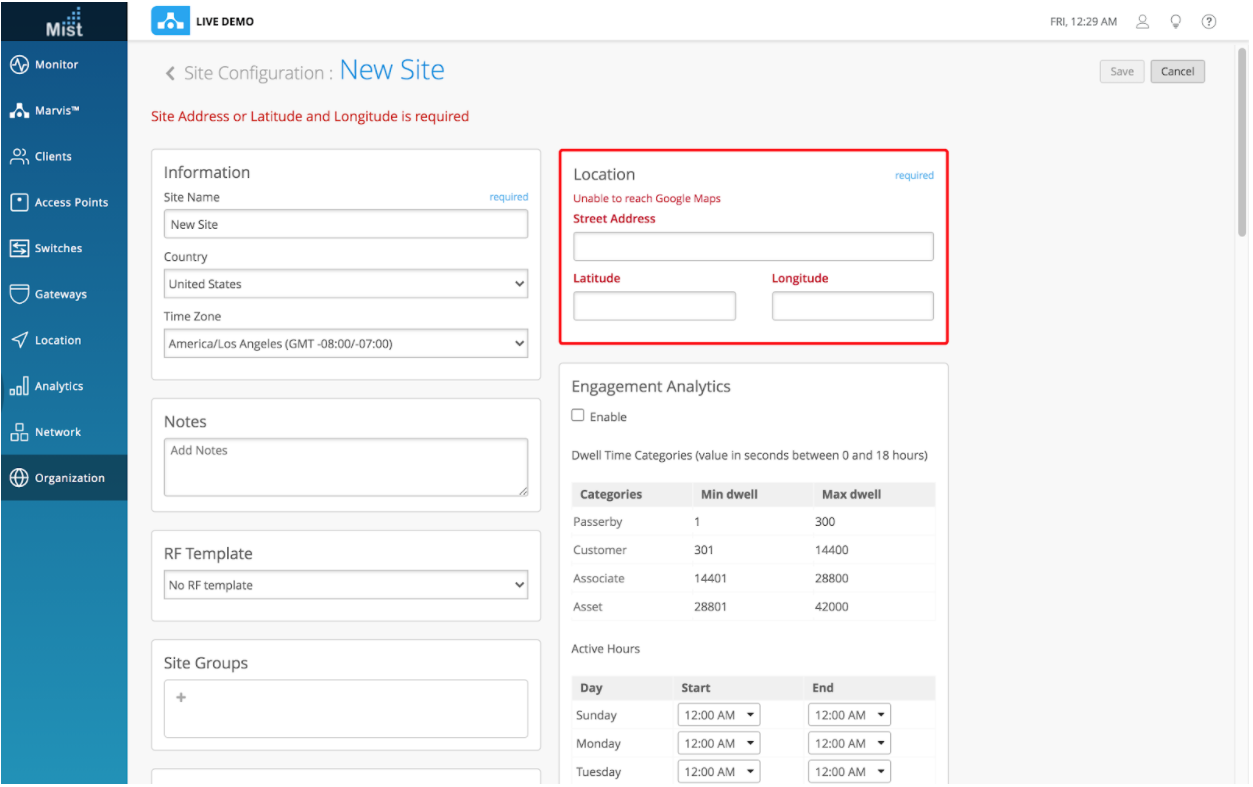The height and width of the screenshot is (787, 1253).
Task: Open the Time Zone dropdown
Action: coord(345,344)
